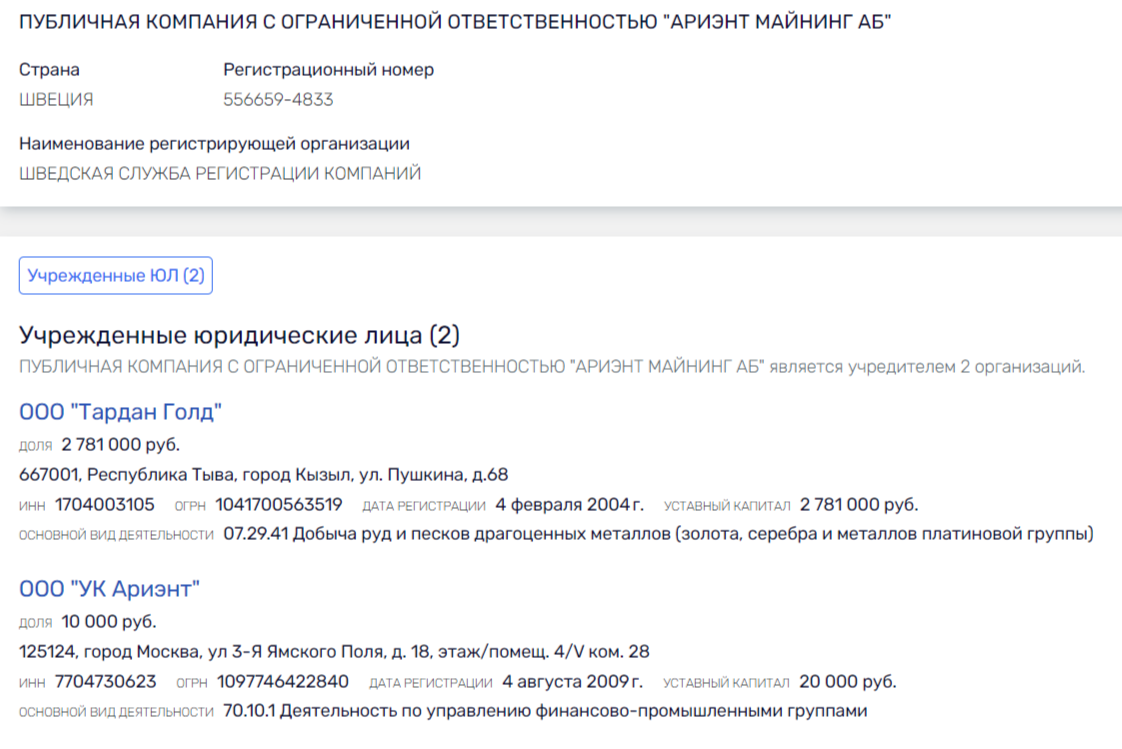Viewport: 1122px width, 749px height.
Task: Open the "Учрежденные ЮЛ (2)" filter chip
Action: [x=115, y=276]
